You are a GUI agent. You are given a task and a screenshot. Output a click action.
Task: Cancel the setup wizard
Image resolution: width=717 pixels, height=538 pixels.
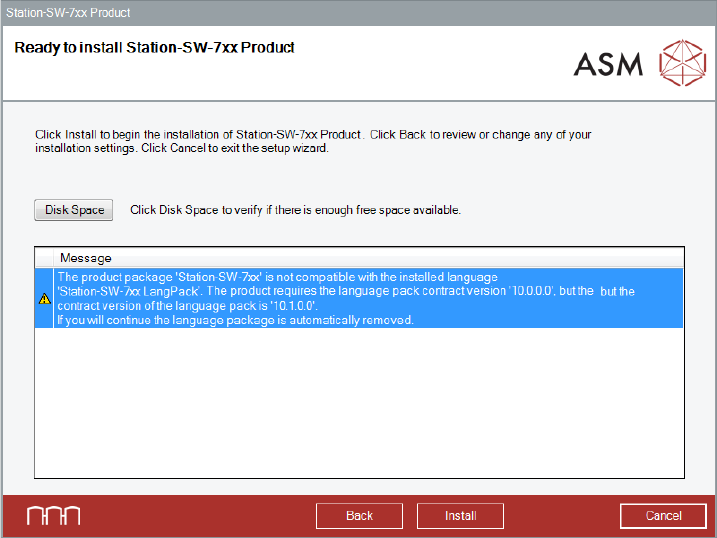pyautogui.click(x=663, y=516)
